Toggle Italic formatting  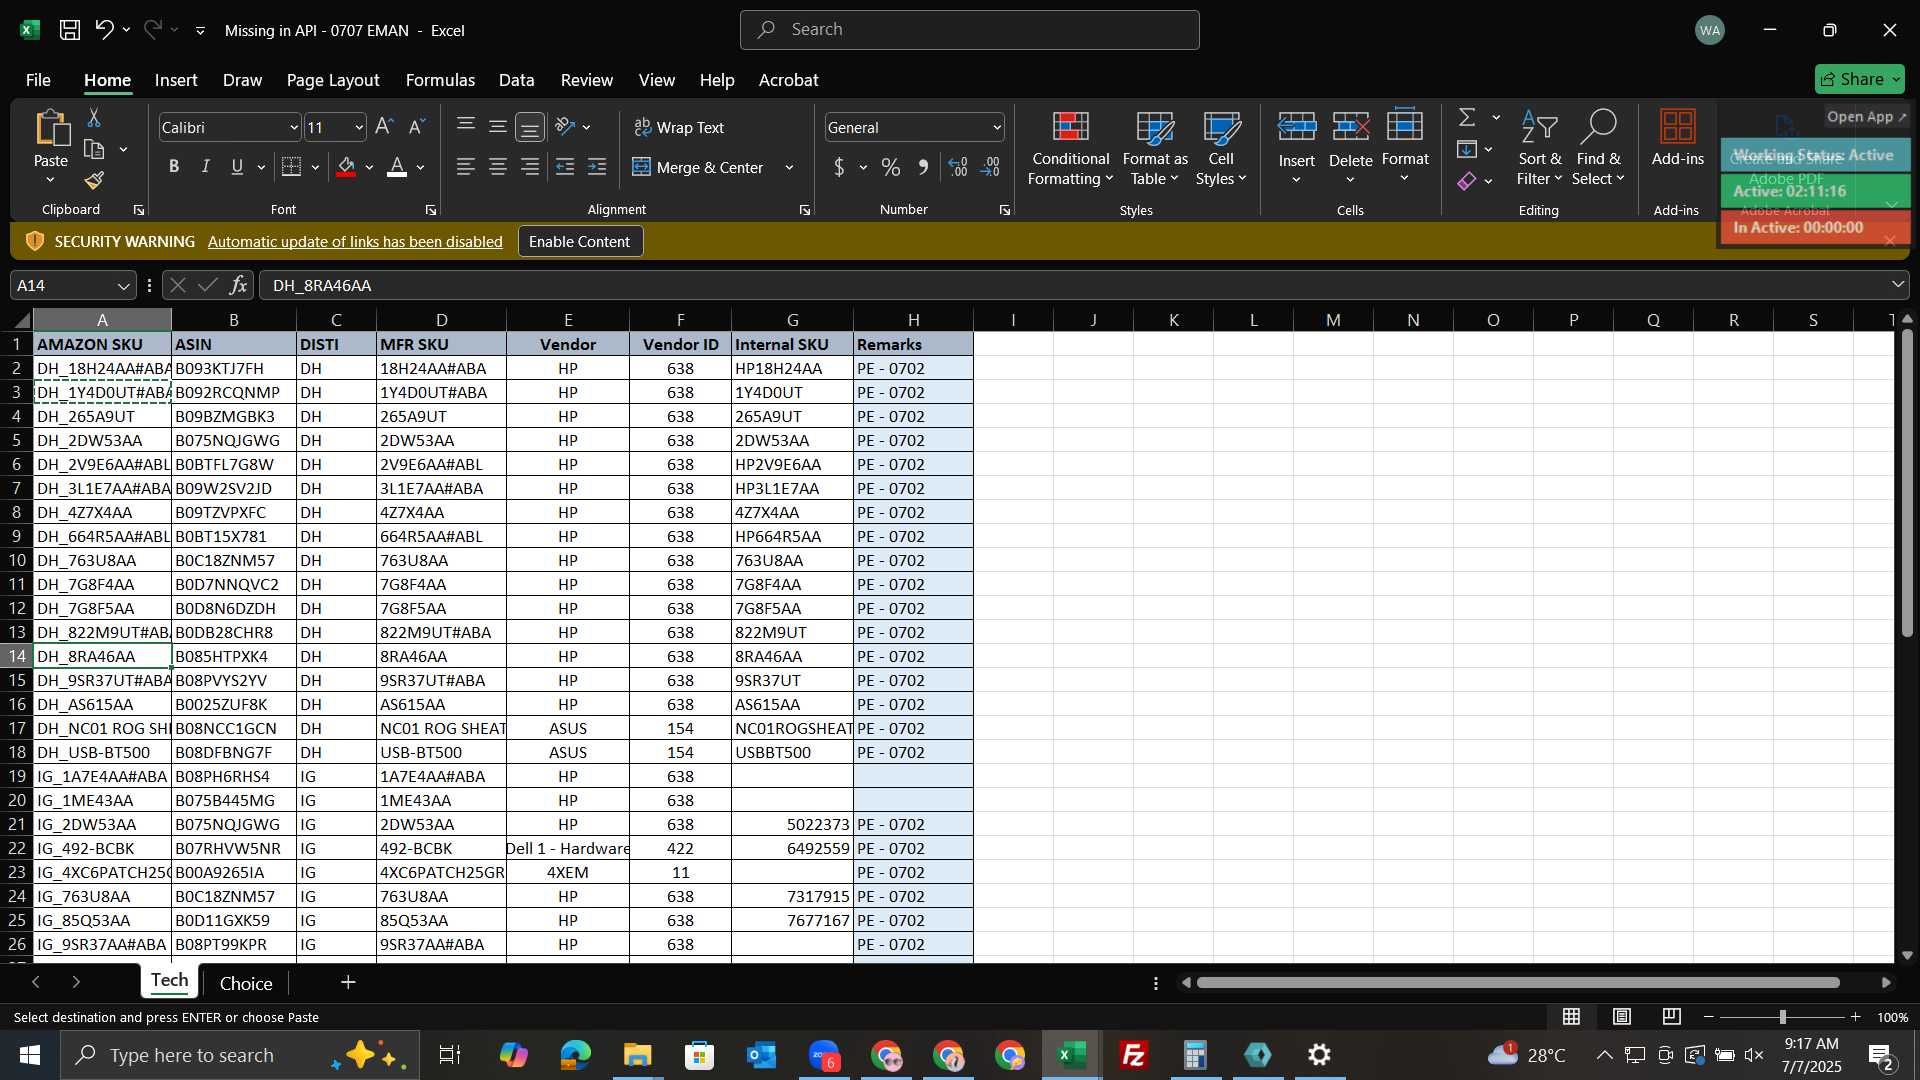tap(206, 167)
